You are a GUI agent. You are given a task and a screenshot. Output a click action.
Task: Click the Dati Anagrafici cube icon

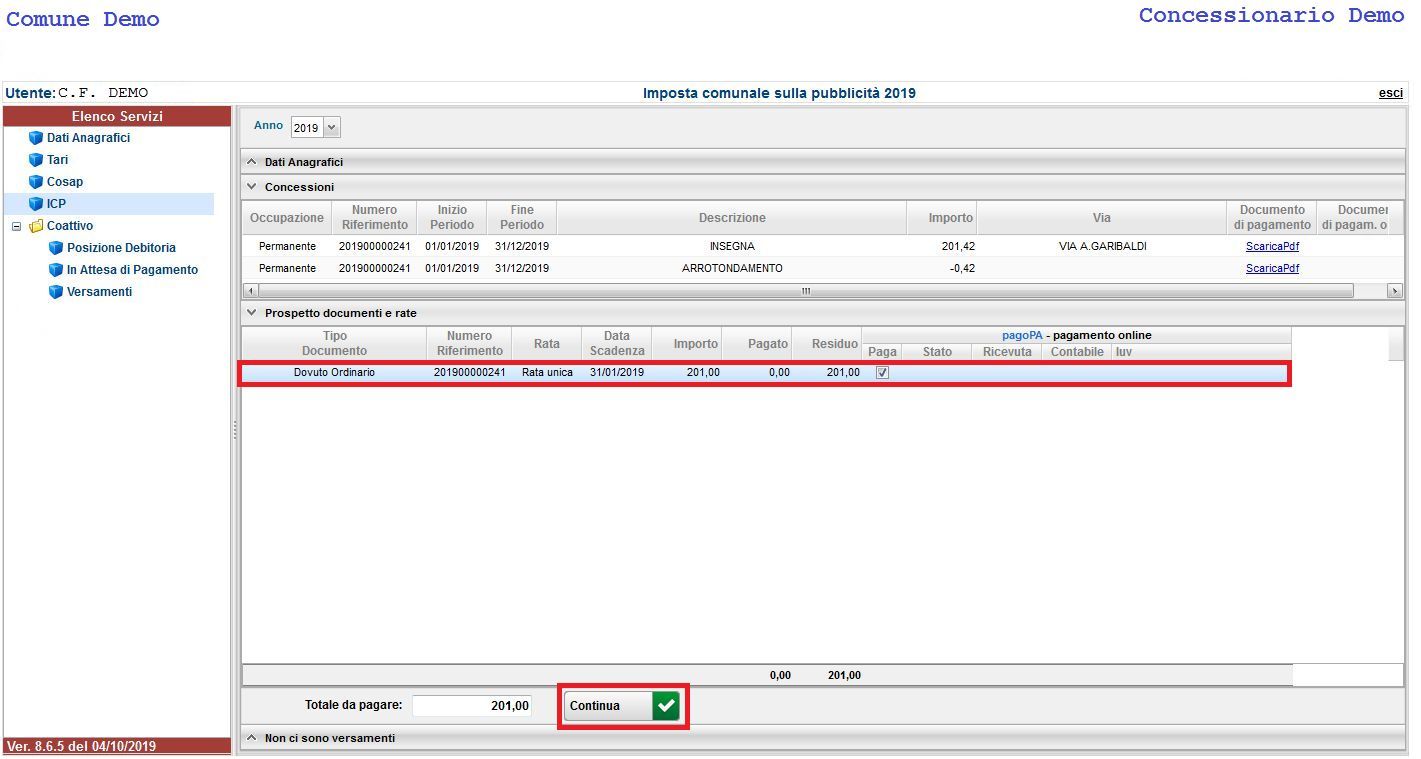click(x=36, y=138)
